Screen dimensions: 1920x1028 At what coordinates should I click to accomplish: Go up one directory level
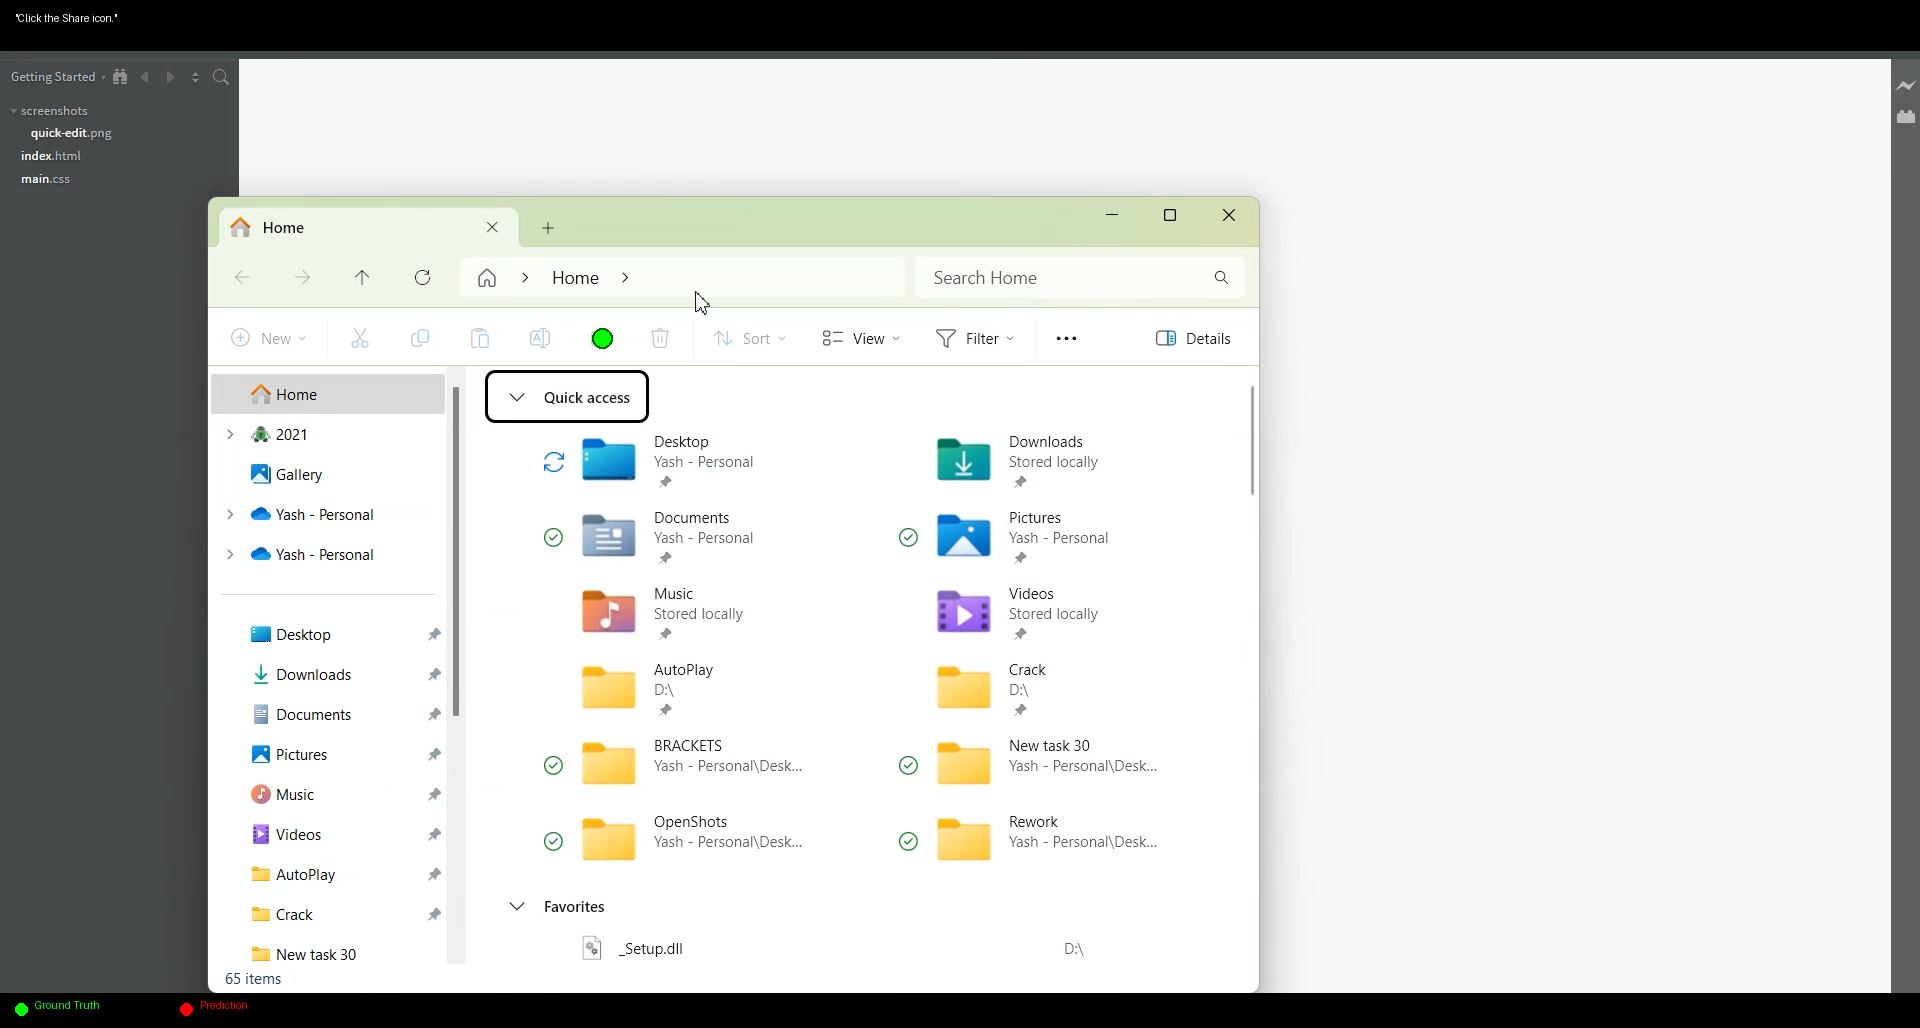pyautogui.click(x=362, y=278)
